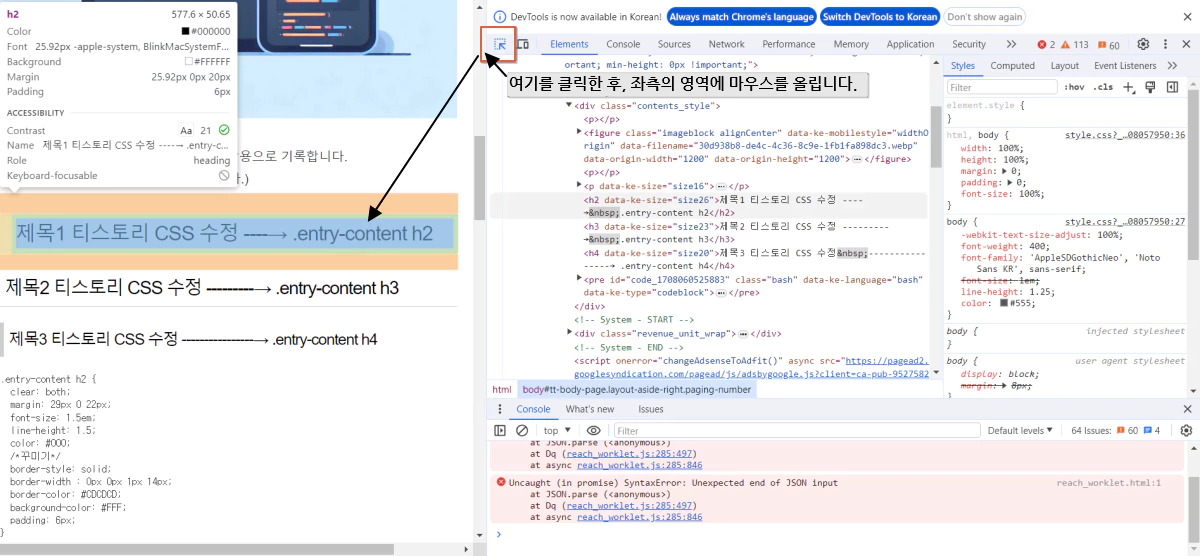
Task: Click the html breadcrumb item
Action: [x=502, y=389]
